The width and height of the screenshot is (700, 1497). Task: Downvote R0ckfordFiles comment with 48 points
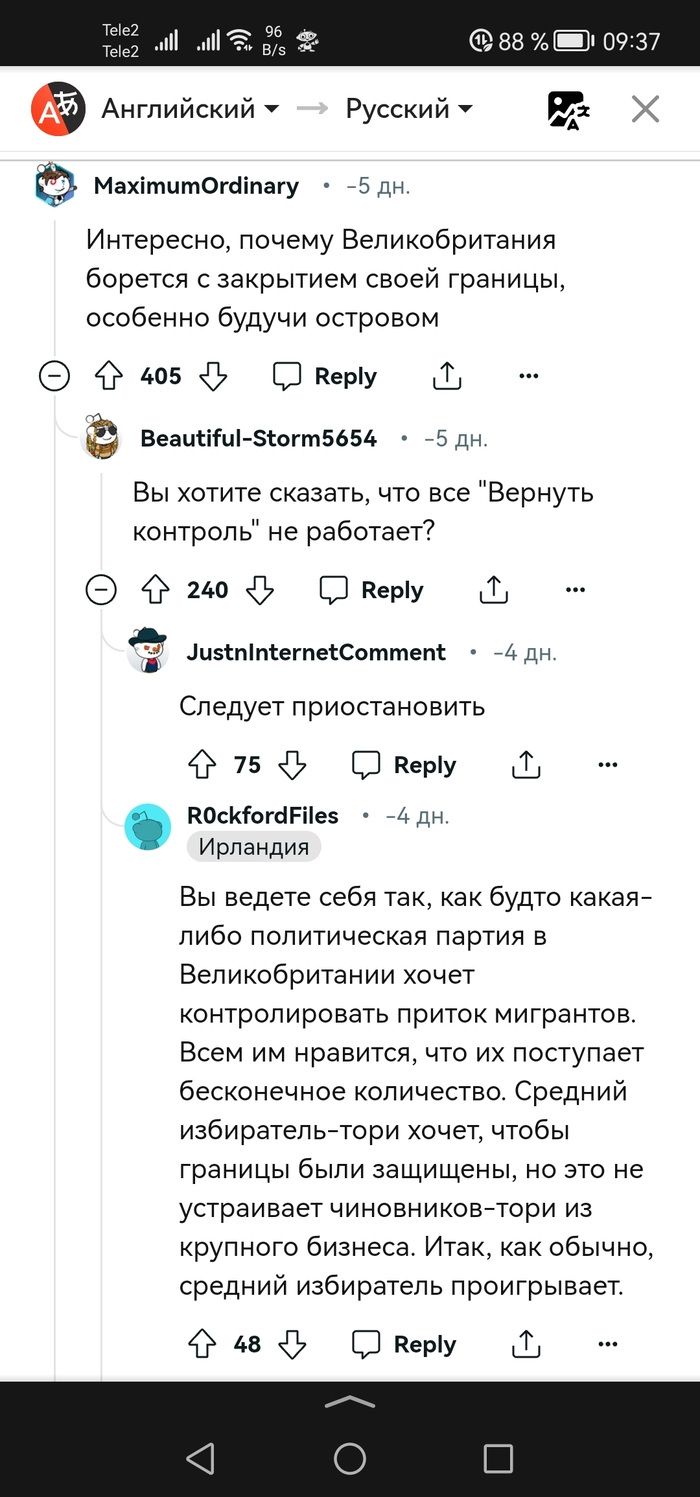click(292, 1345)
